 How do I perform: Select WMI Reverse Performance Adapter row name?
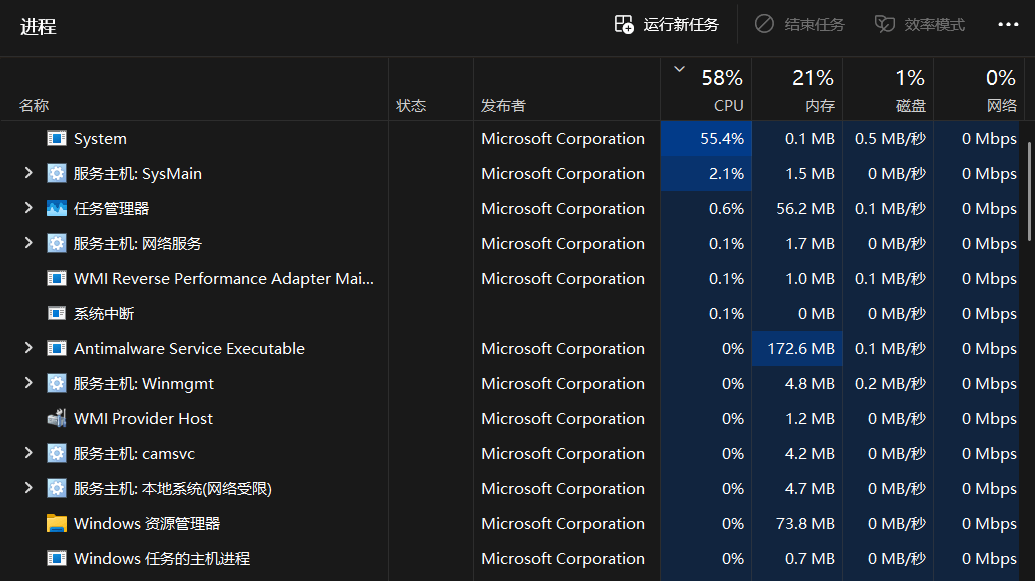[x=224, y=279]
